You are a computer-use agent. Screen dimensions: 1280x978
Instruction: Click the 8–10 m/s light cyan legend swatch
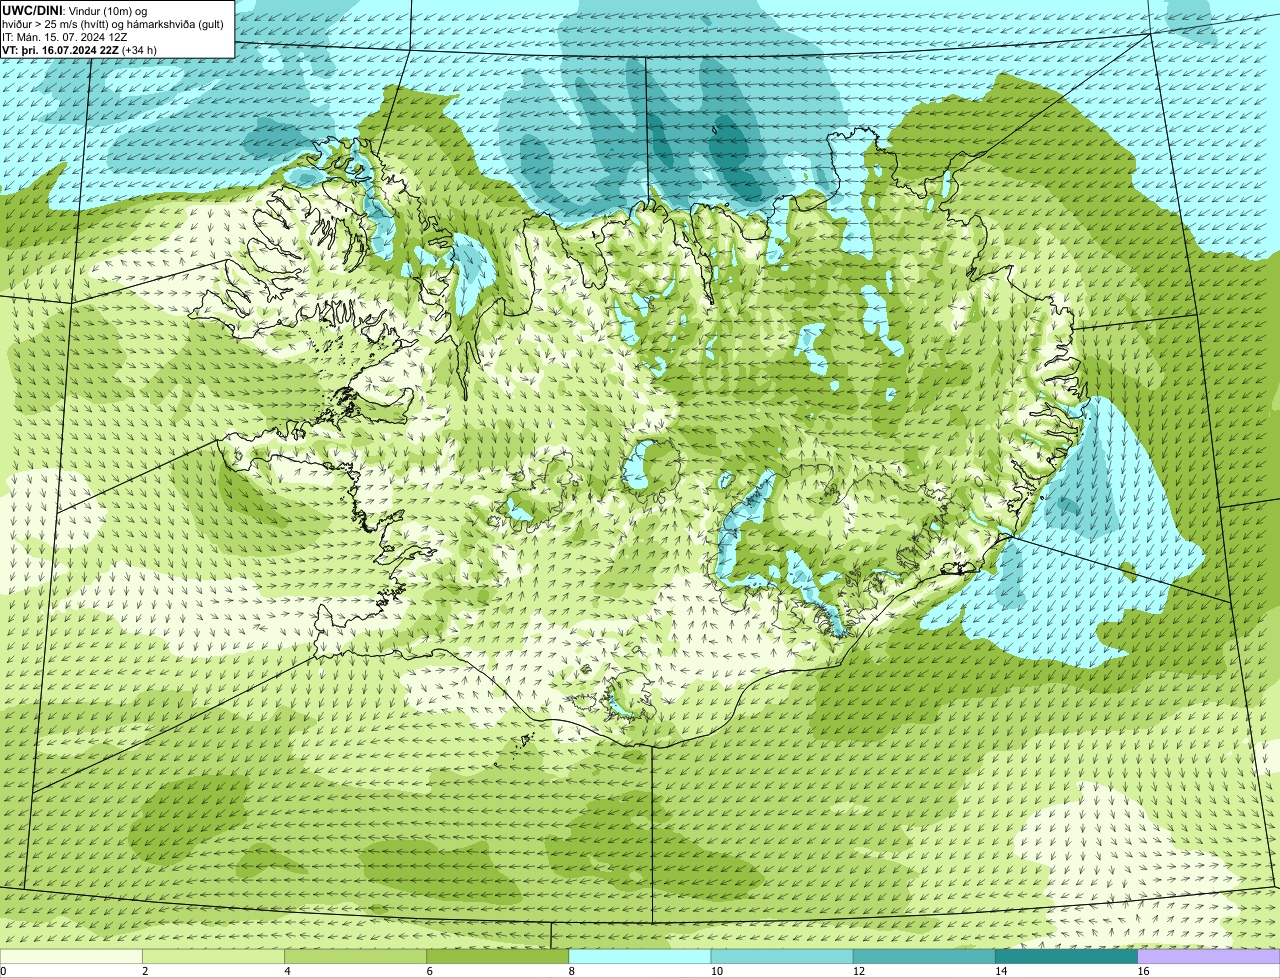(640, 956)
